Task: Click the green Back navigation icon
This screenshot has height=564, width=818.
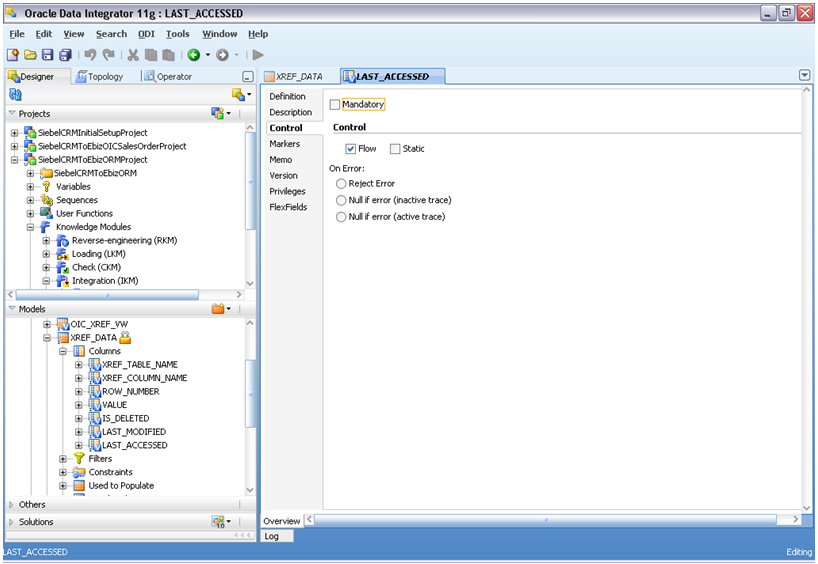Action: click(194, 55)
